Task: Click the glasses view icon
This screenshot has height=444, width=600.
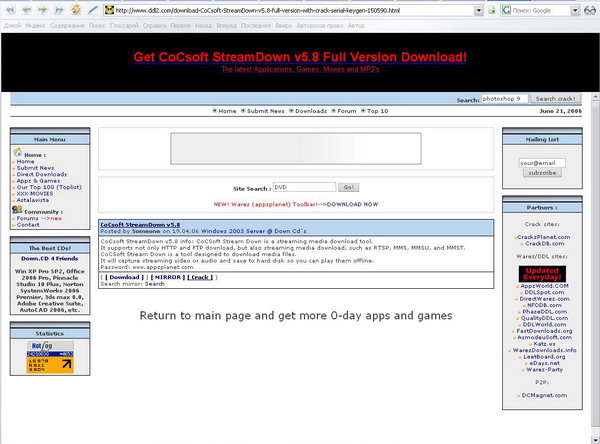Action: point(590,11)
